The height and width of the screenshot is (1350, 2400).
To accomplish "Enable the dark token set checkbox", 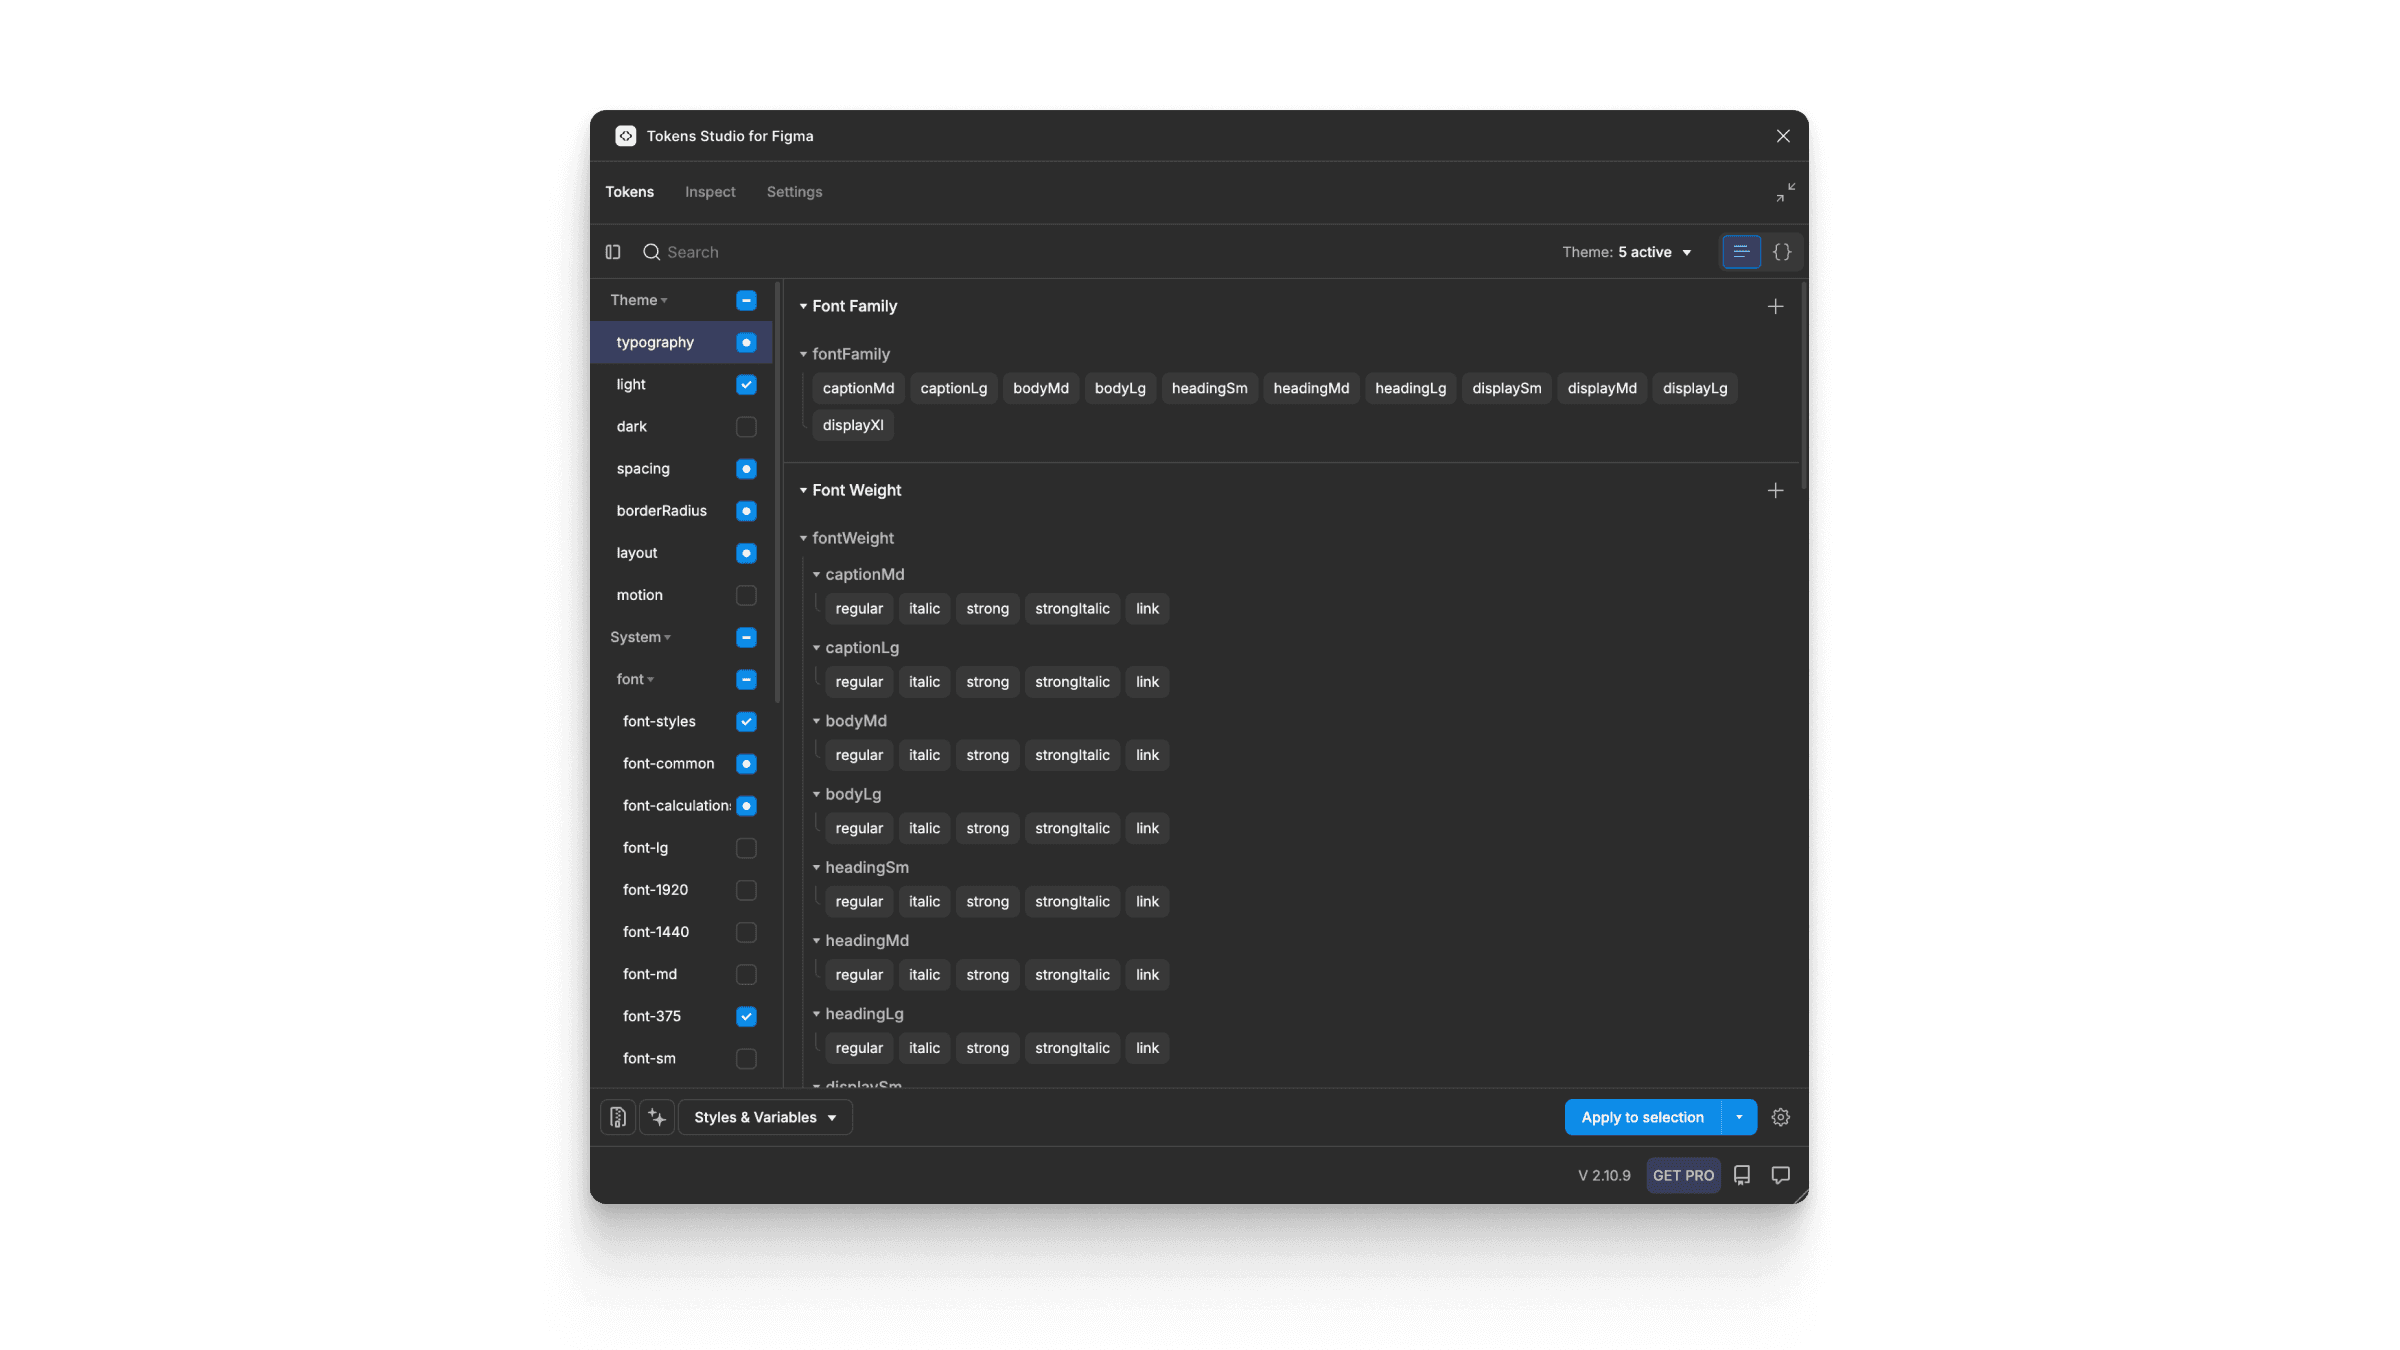I will pyautogui.click(x=746, y=427).
